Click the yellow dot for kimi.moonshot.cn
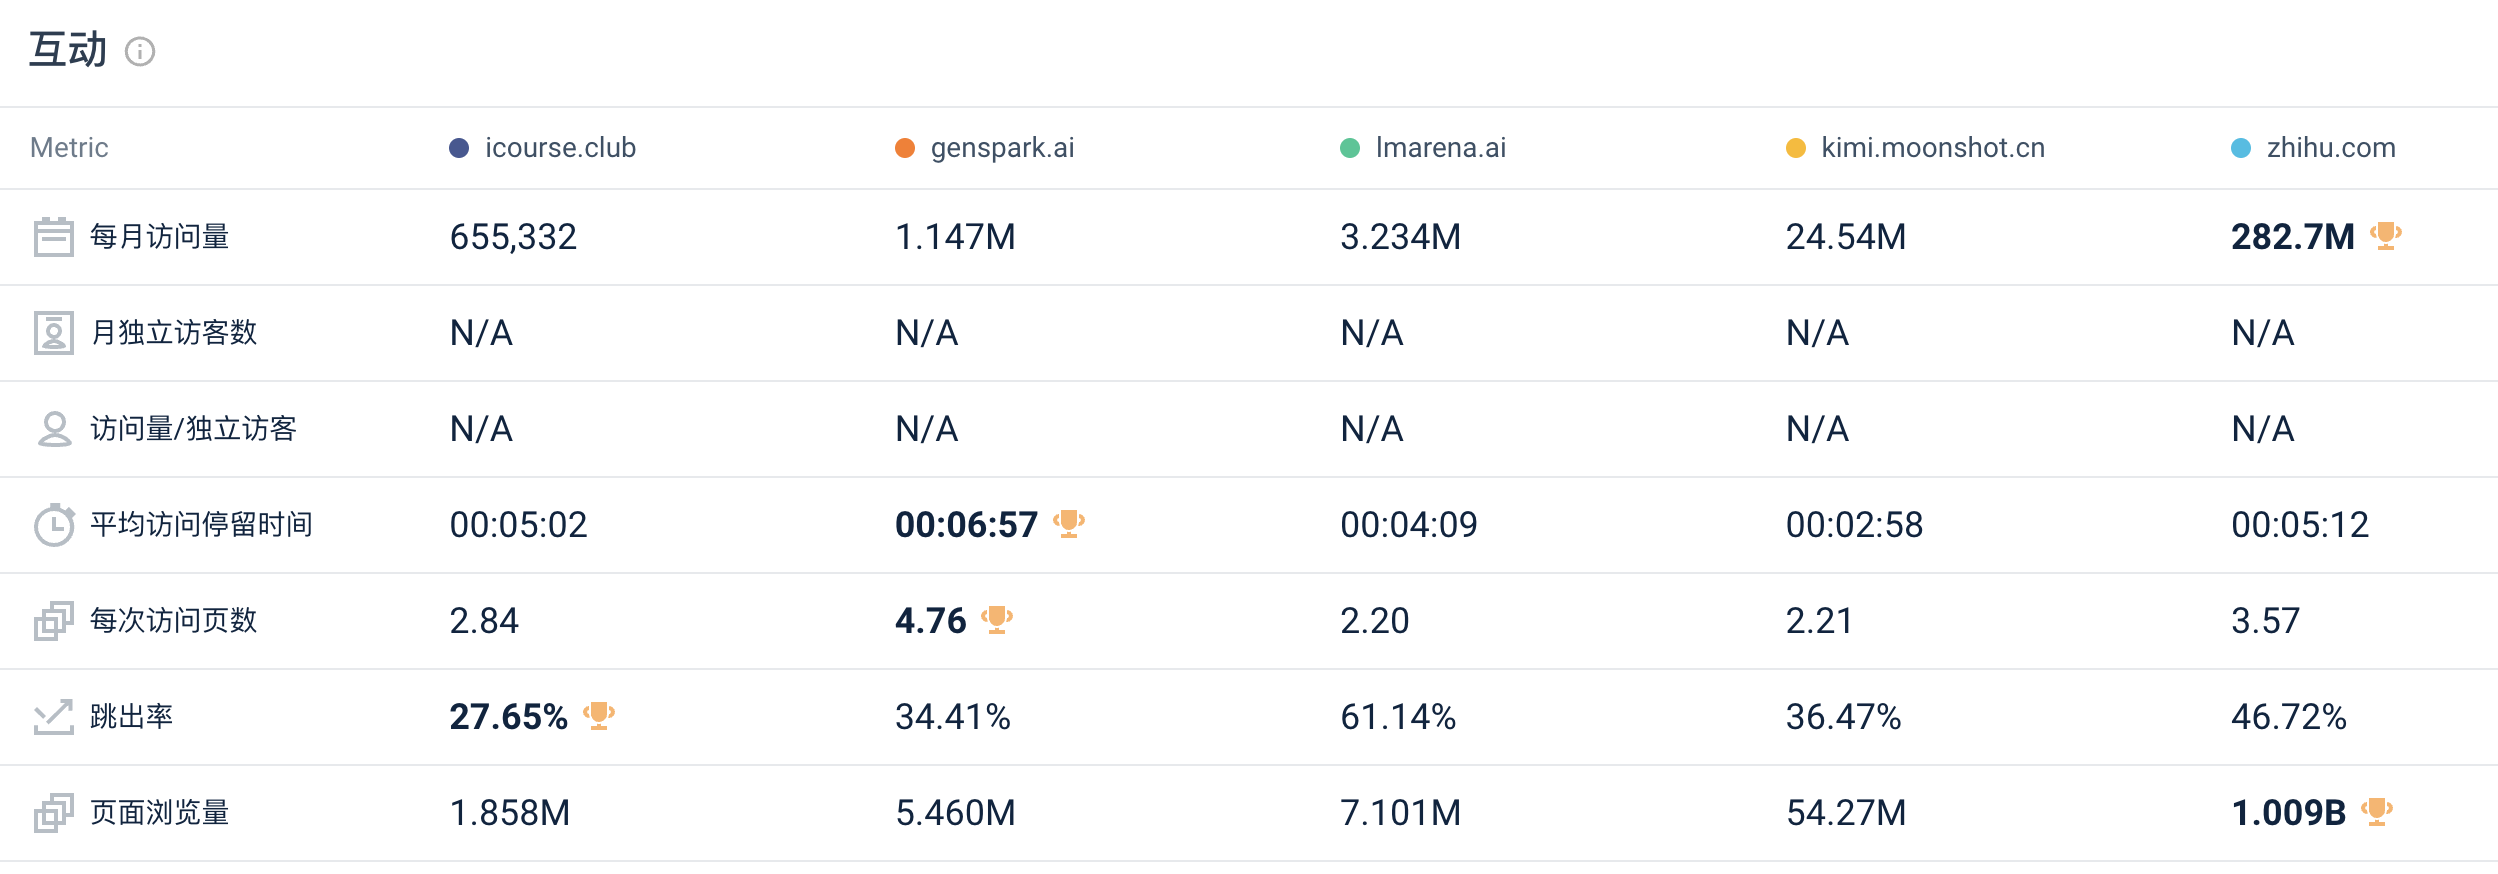2498x874 pixels. point(1796,148)
